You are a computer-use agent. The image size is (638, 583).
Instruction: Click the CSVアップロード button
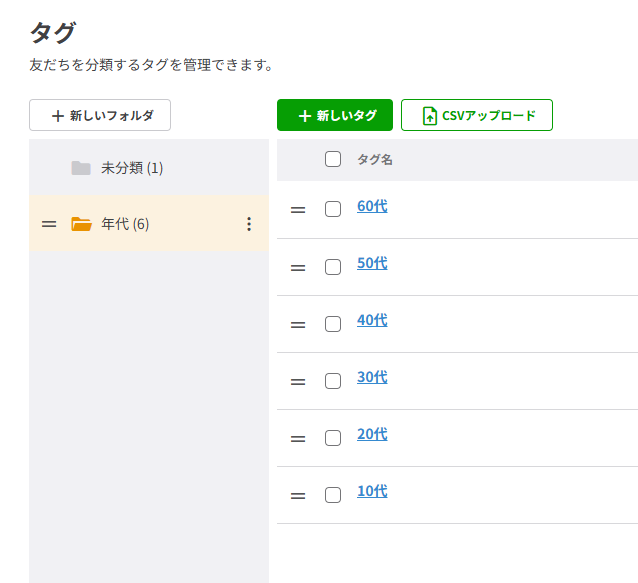[x=477, y=115]
